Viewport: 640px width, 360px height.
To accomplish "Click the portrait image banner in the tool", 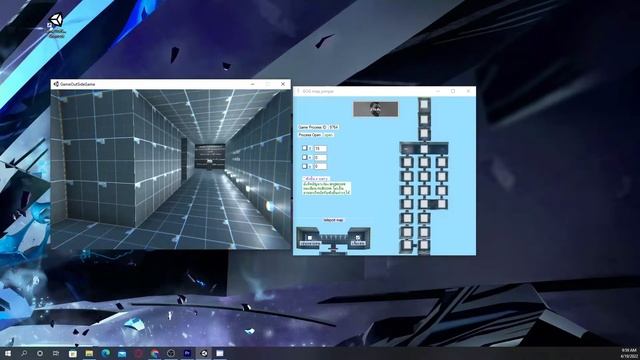I will (376, 109).
